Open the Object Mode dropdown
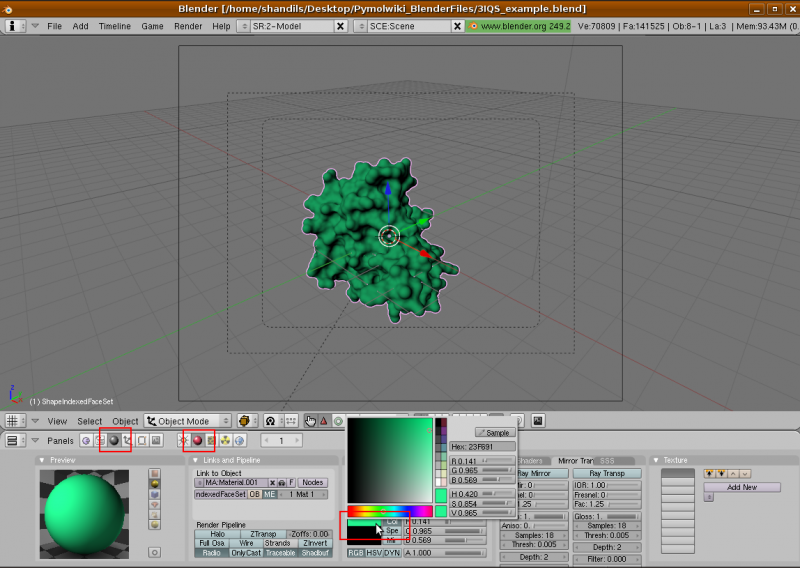This screenshot has height=568, width=800. click(x=188, y=421)
